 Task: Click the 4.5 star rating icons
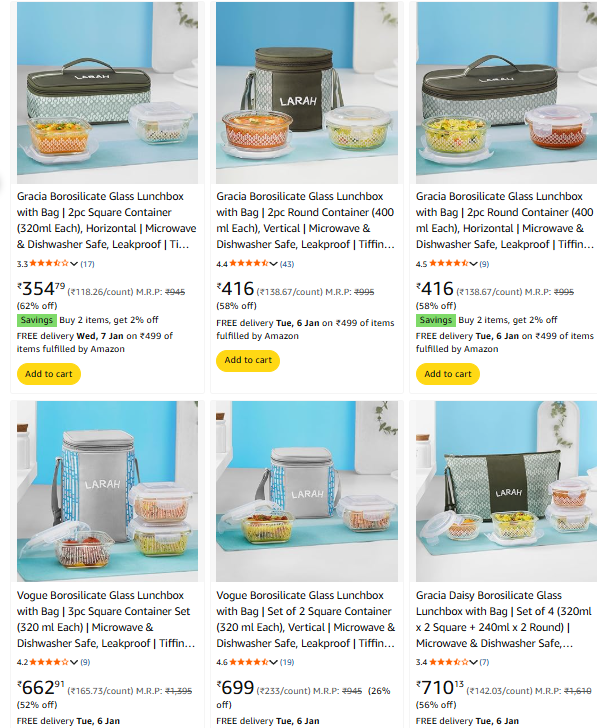pos(448,263)
